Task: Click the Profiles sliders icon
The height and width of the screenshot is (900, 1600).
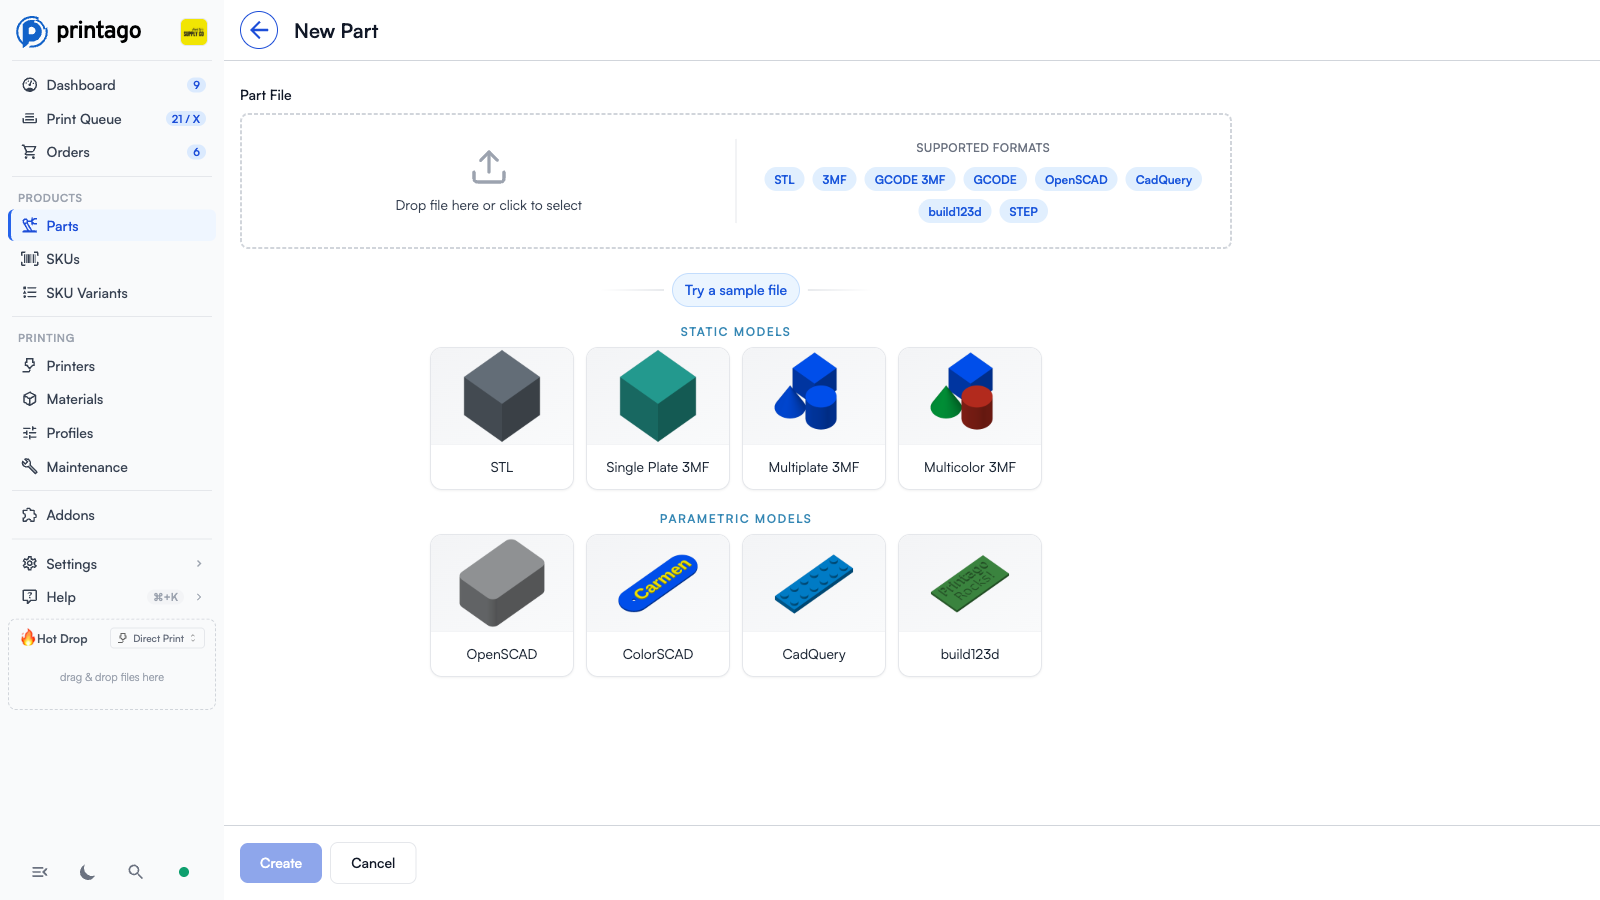Action: coord(30,433)
